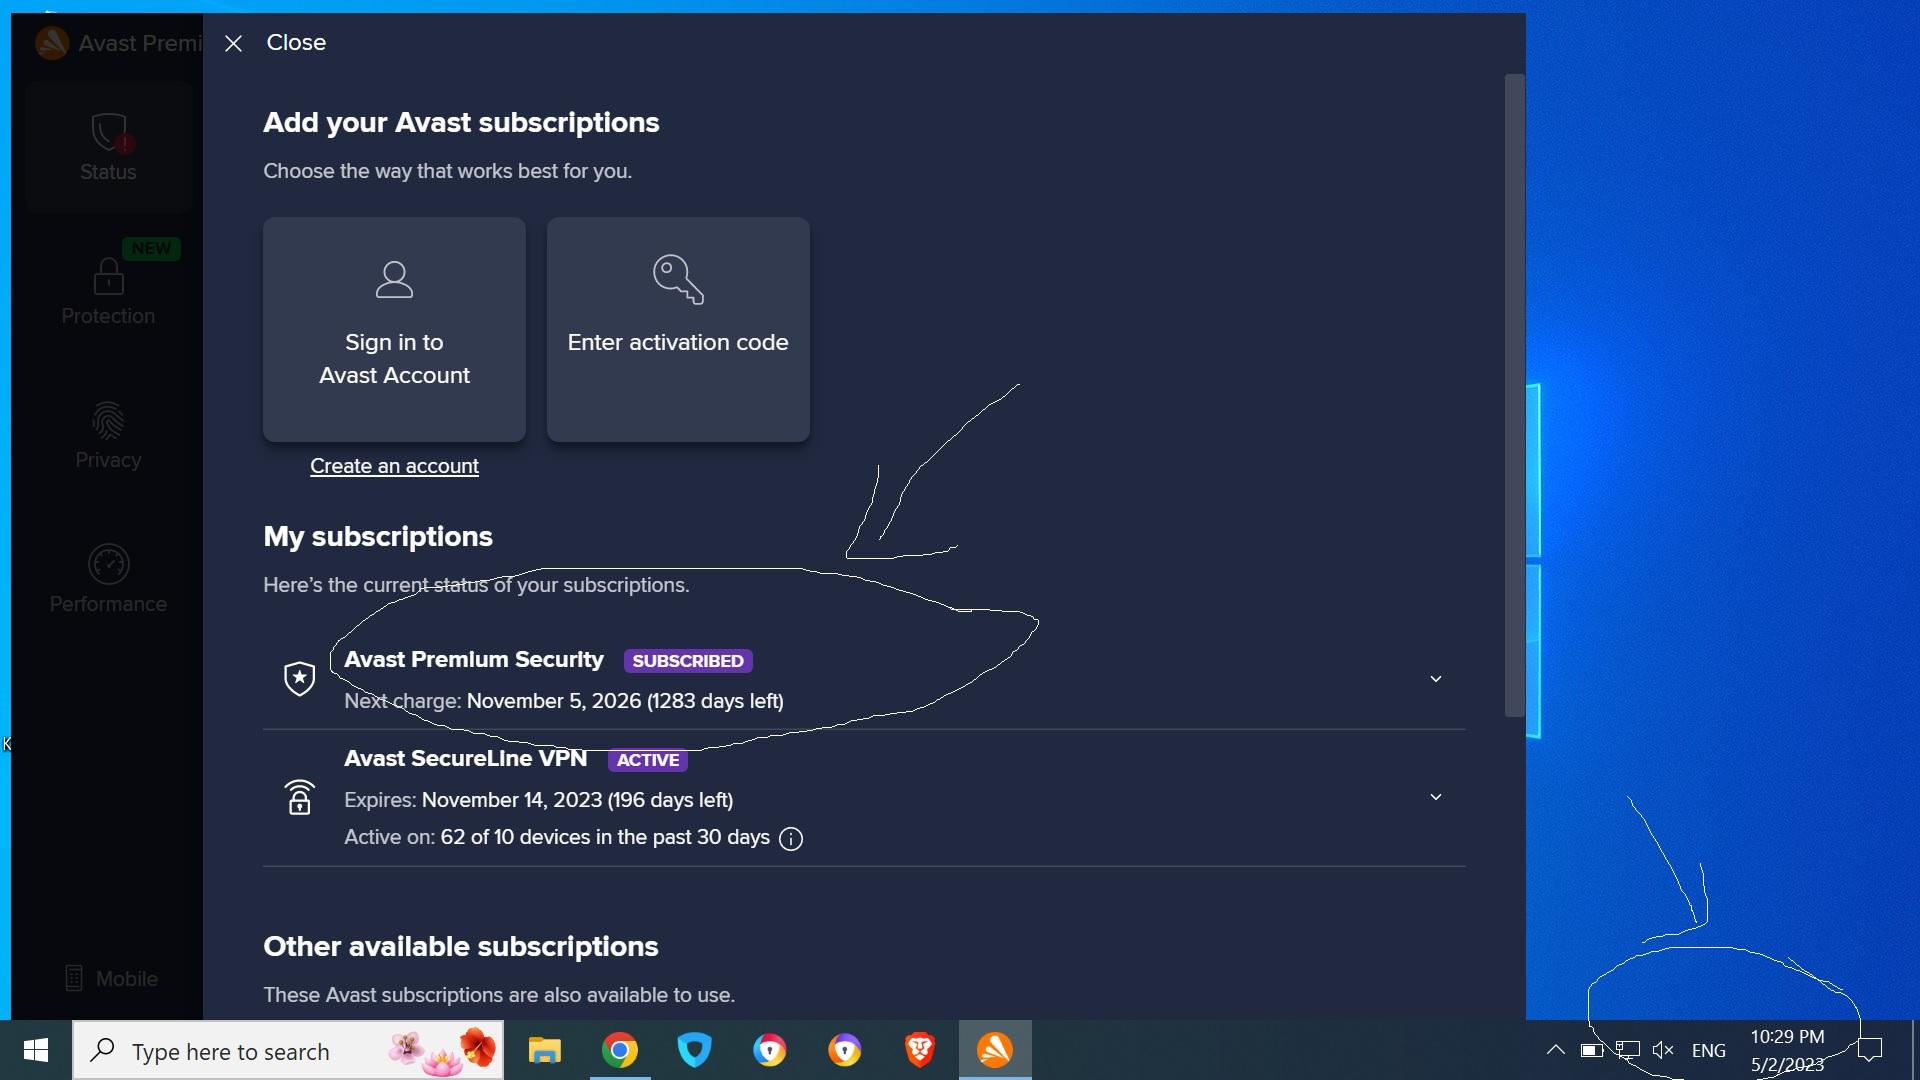
Task: Expand Avast Premium Security subscription details
Action: pyautogui.click(x=1435, y=679)
